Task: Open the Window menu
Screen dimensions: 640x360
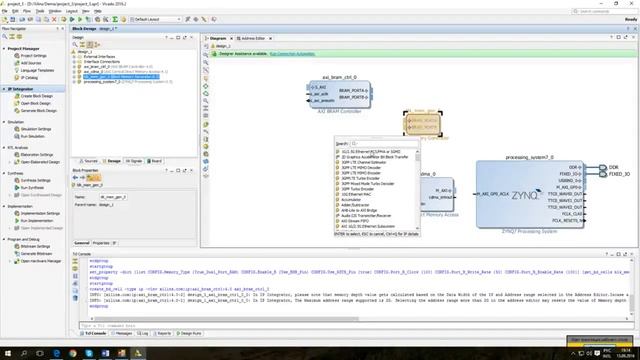Action: pyautogui.click(x=55, y=11)
